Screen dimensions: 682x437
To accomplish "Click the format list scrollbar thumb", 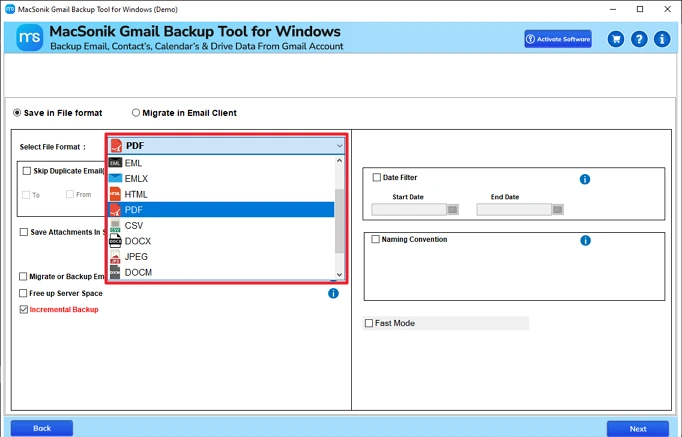I will (x=339, y=221).
